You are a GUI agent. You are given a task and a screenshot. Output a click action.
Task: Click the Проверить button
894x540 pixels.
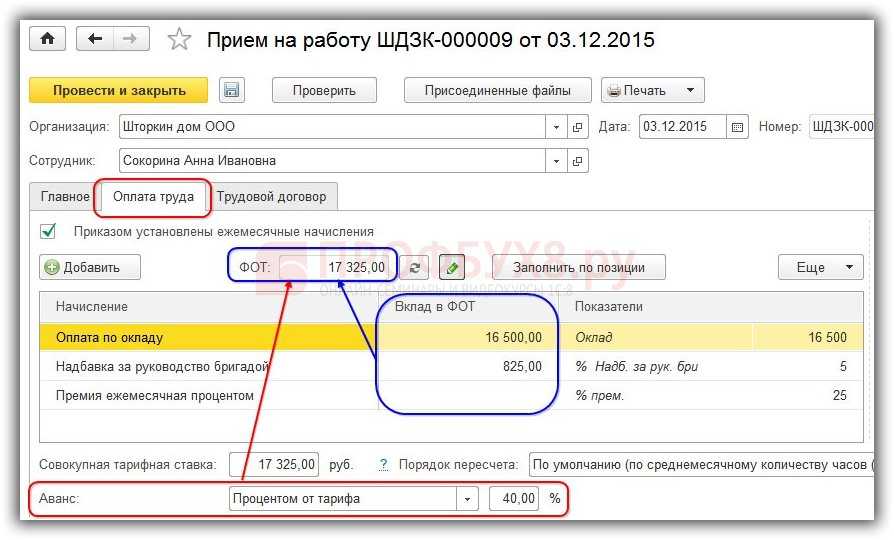[x=324, y=90]
